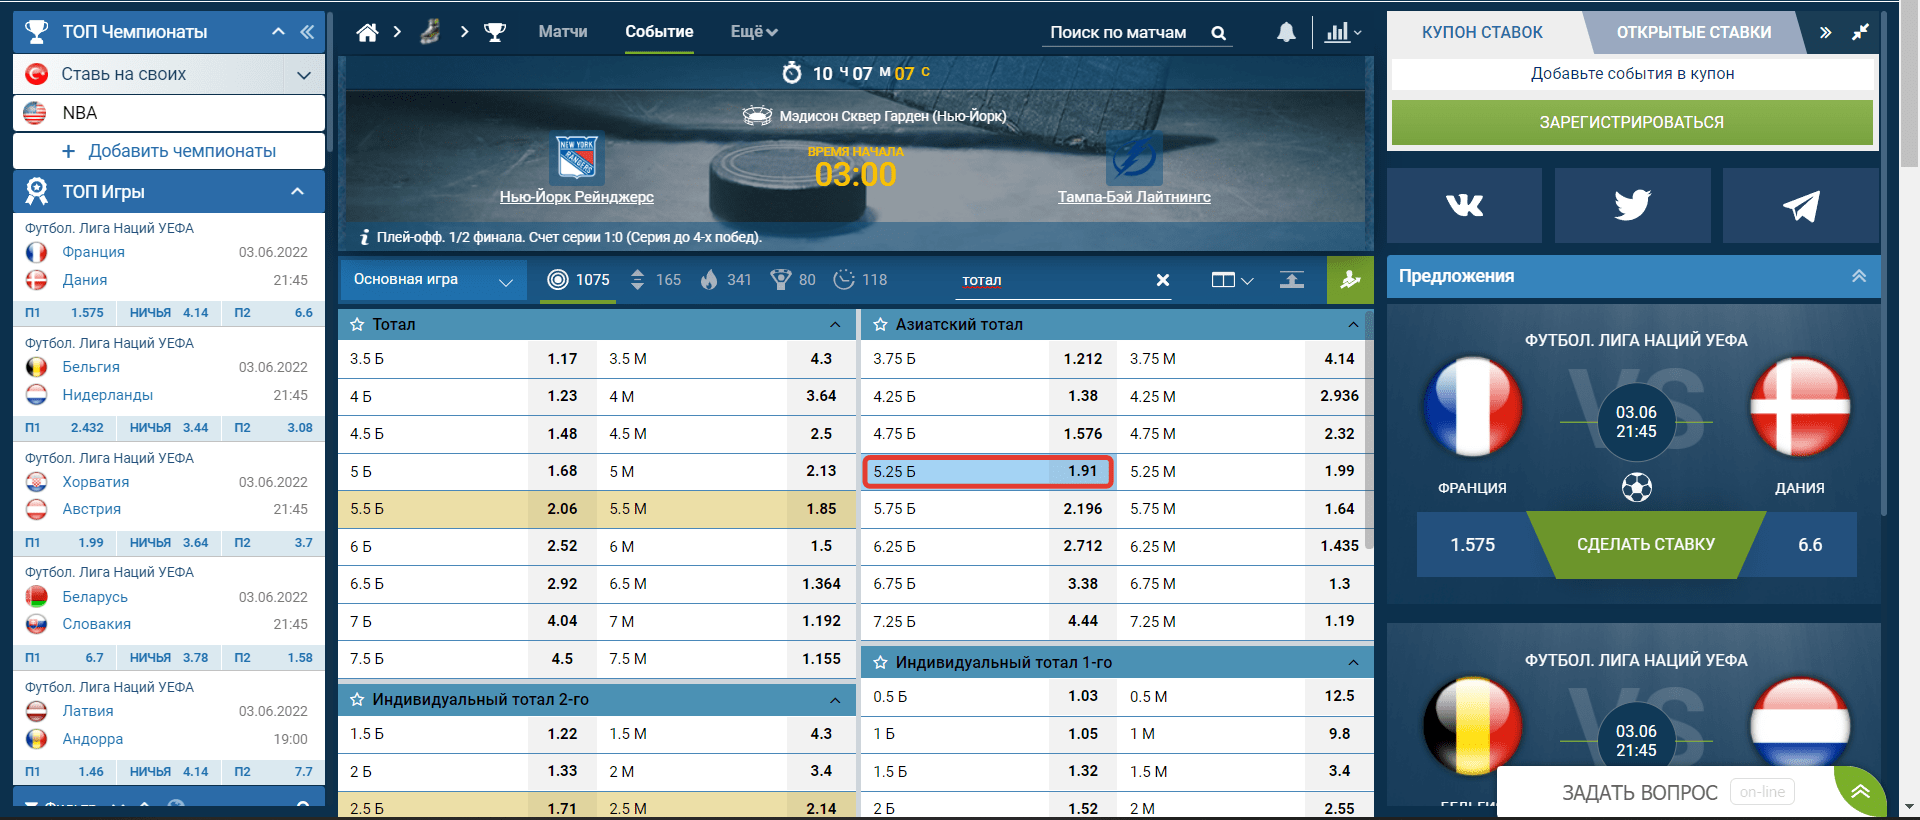The height and width of the screenshot is (820, 1920).
Task: Click the New York Rangers logo
Action: point(577,157)
